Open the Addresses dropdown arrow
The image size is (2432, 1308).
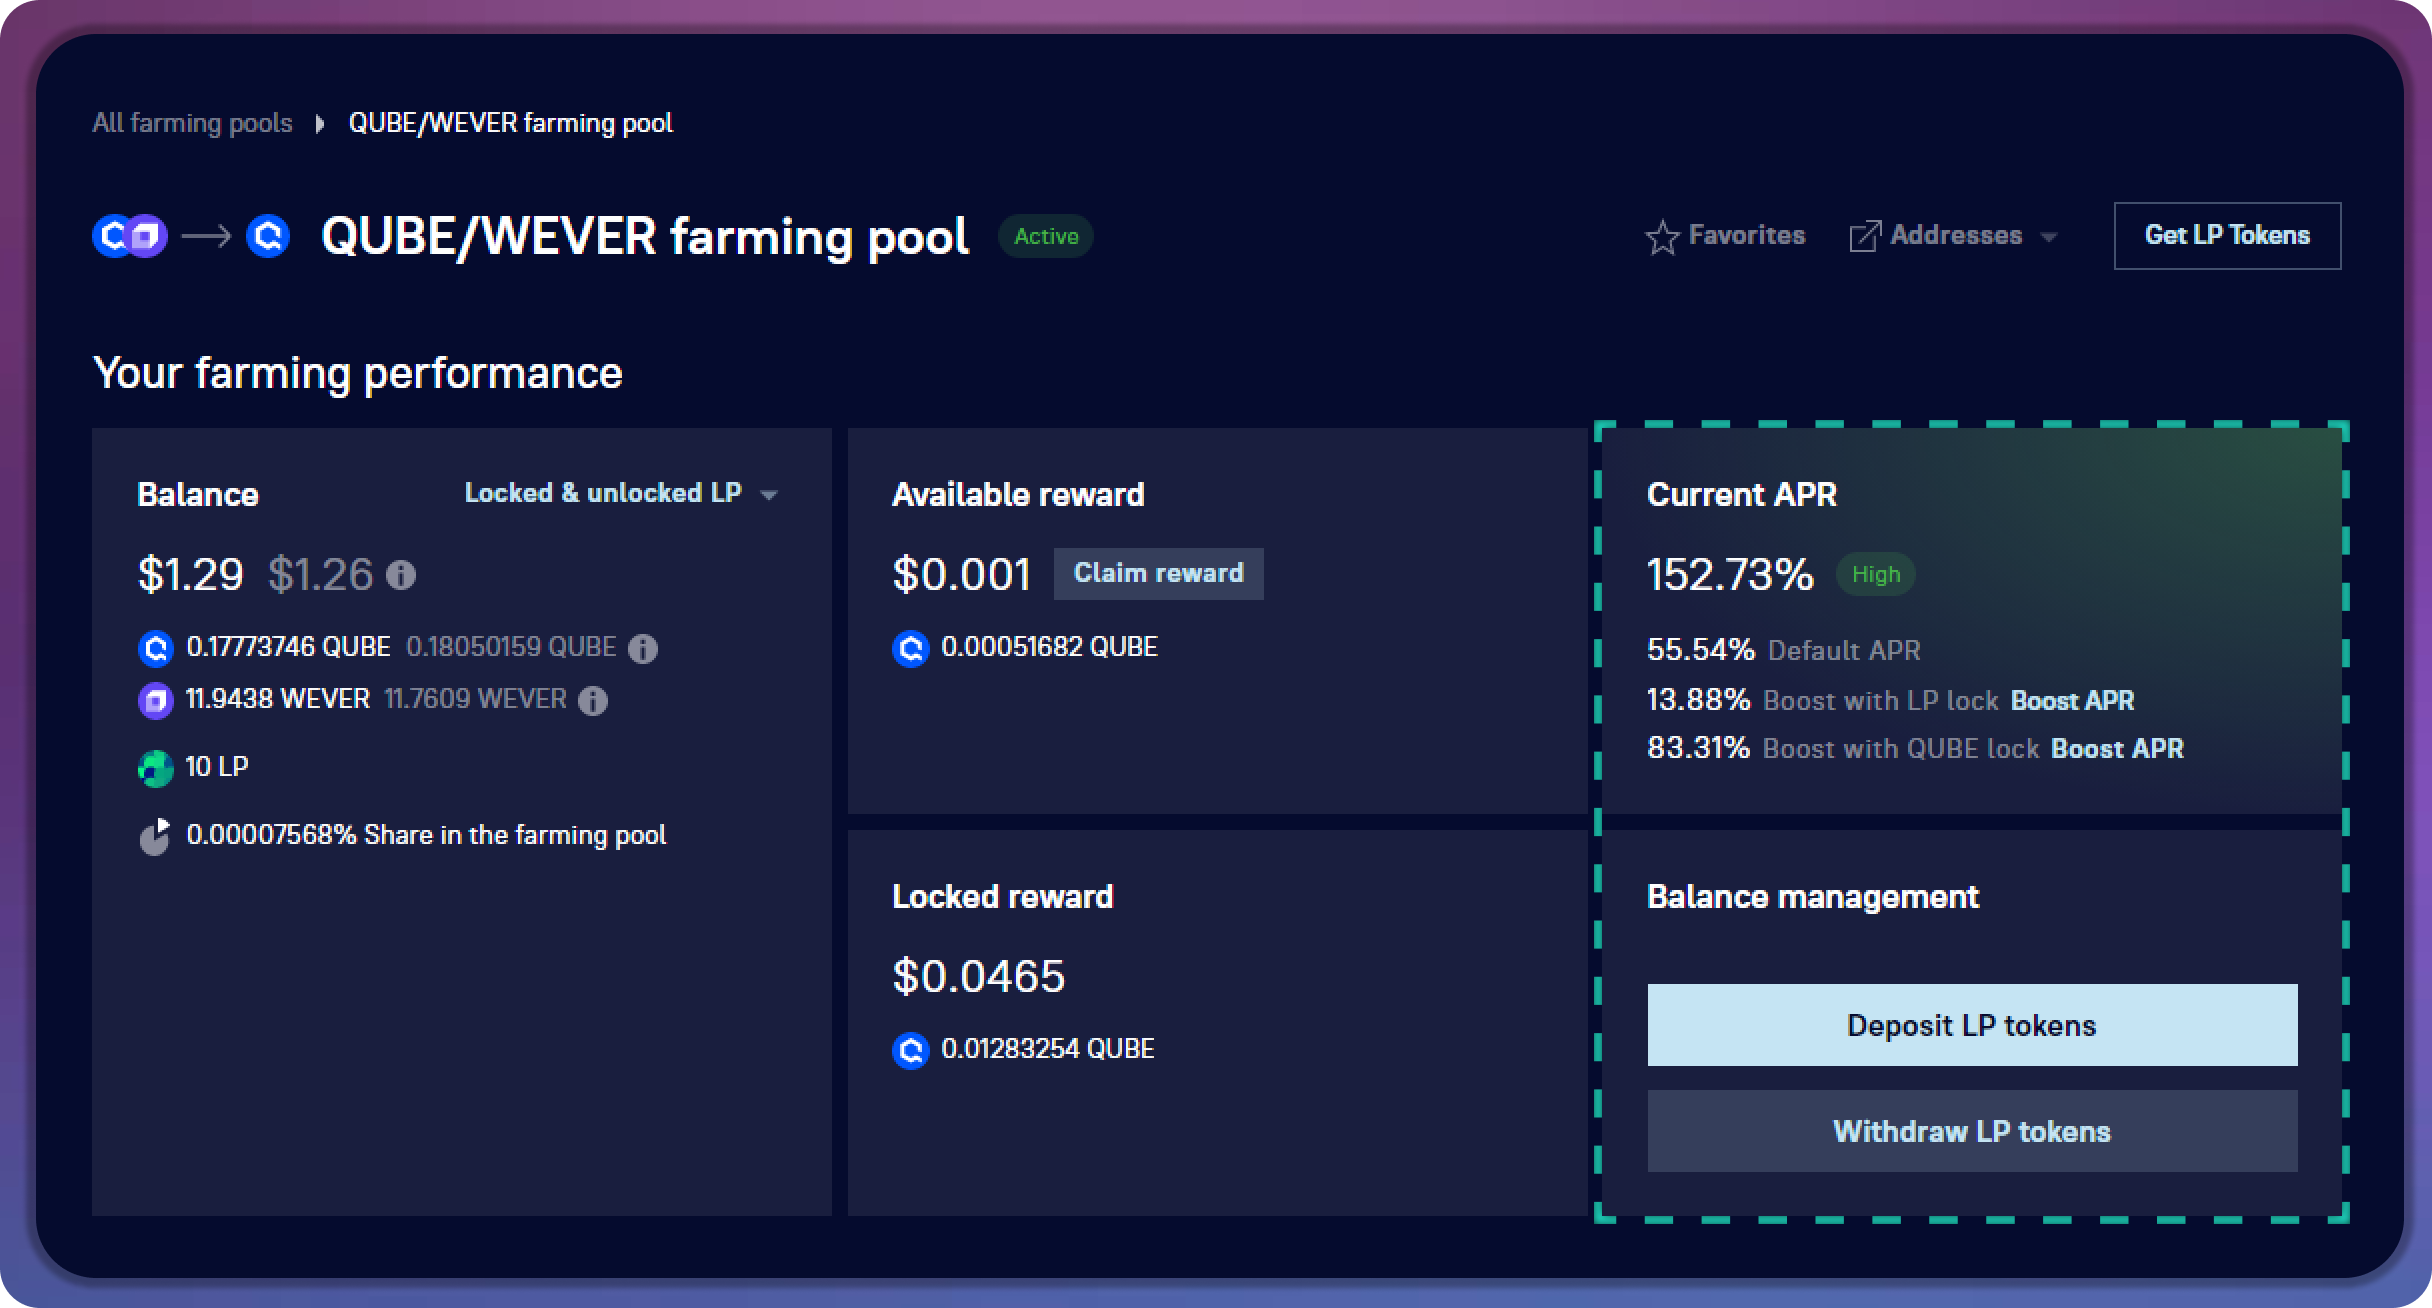click(2048, 238)
